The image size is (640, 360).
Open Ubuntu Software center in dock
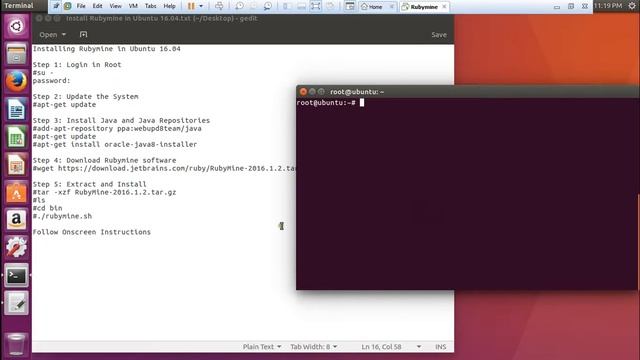coord(16,193)
